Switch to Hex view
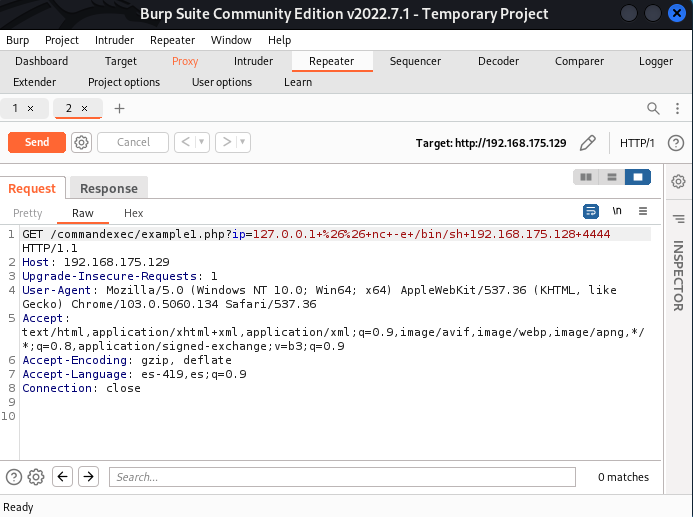This screenshot has width=693, height=517. point(133,213)
